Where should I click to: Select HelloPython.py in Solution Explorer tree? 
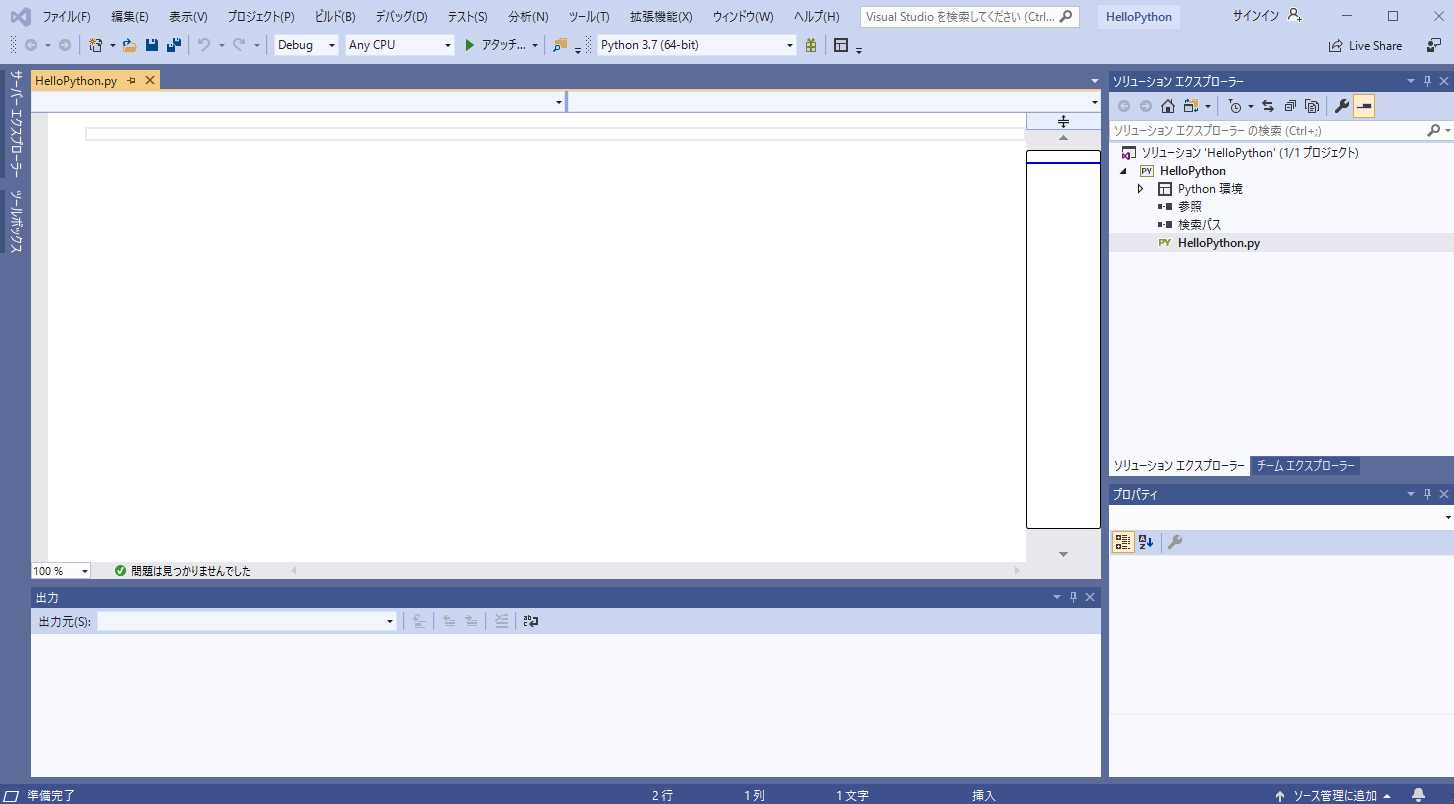(1218, 243)
